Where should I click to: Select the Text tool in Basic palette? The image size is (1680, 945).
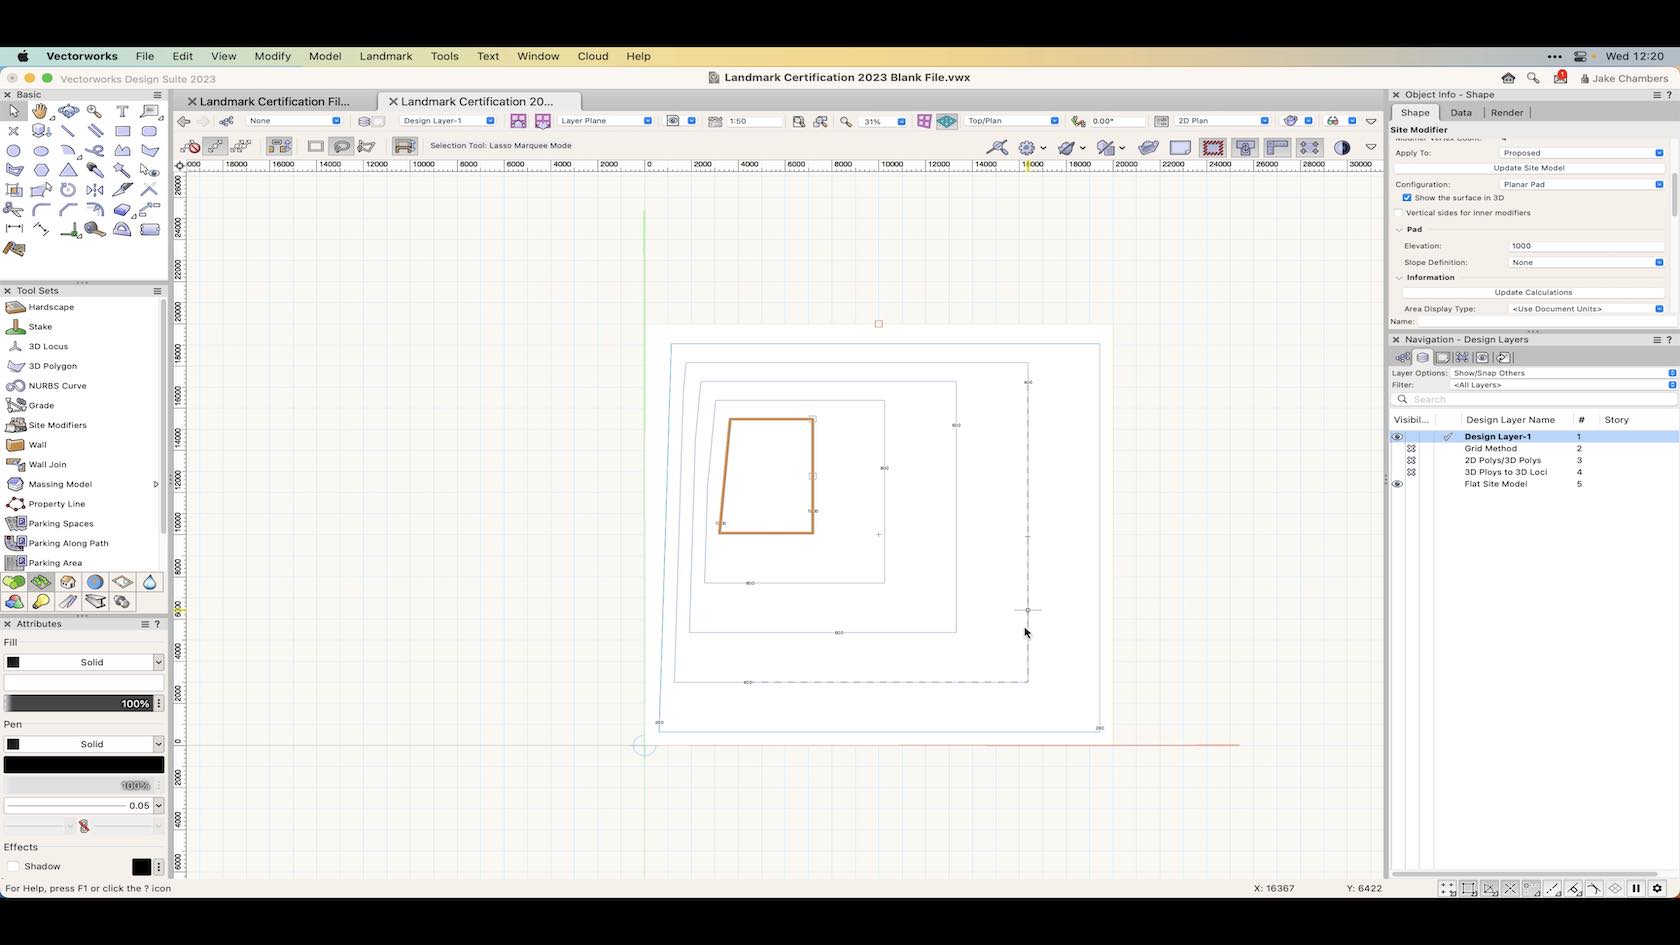(122, 111)
